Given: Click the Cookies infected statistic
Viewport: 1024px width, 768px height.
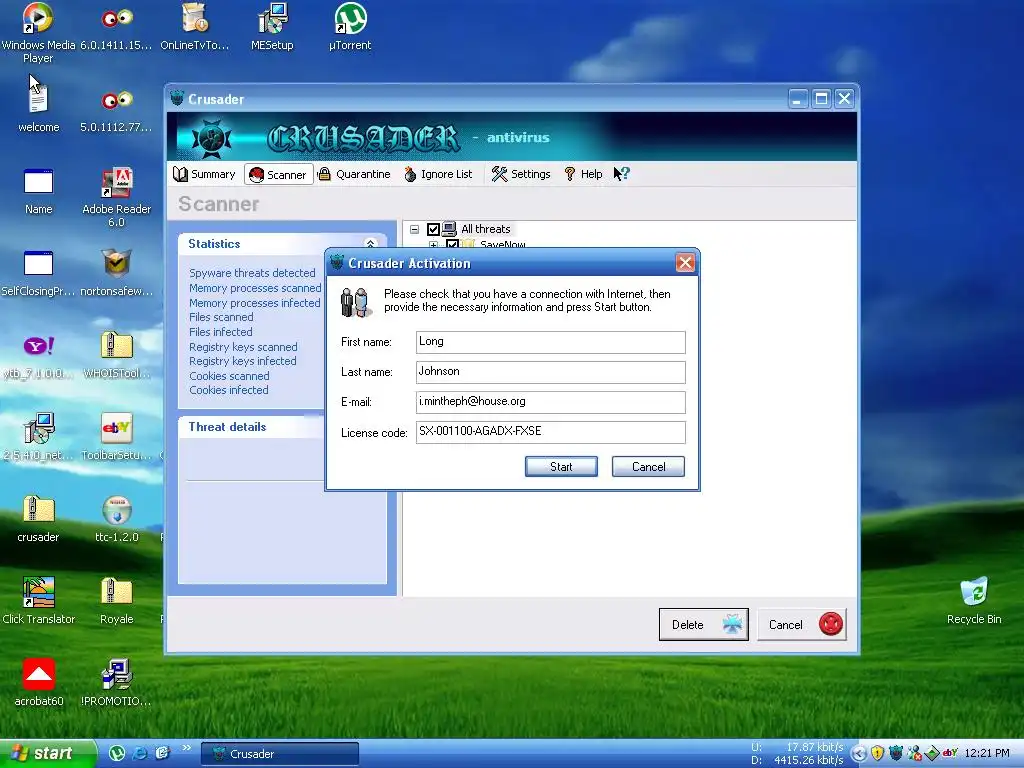Looking at the screenshot, I should 229,390.
